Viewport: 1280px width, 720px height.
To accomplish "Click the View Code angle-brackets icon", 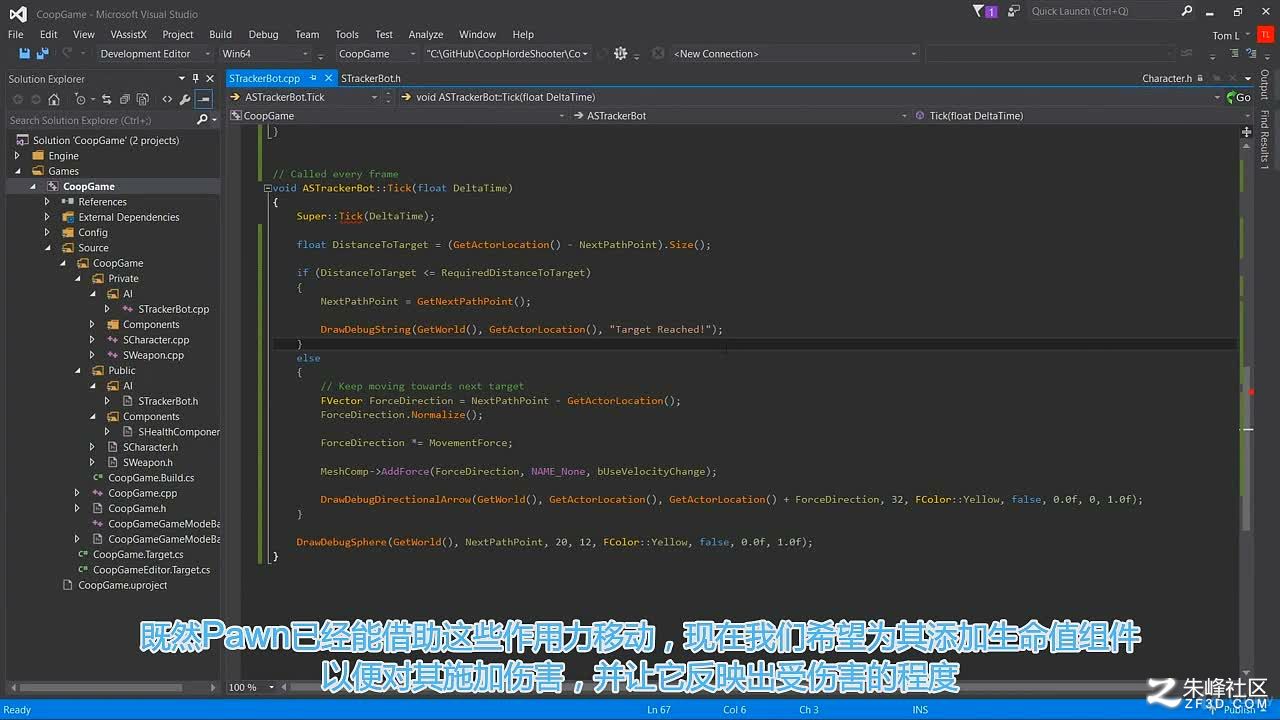I will click(167, 99).
